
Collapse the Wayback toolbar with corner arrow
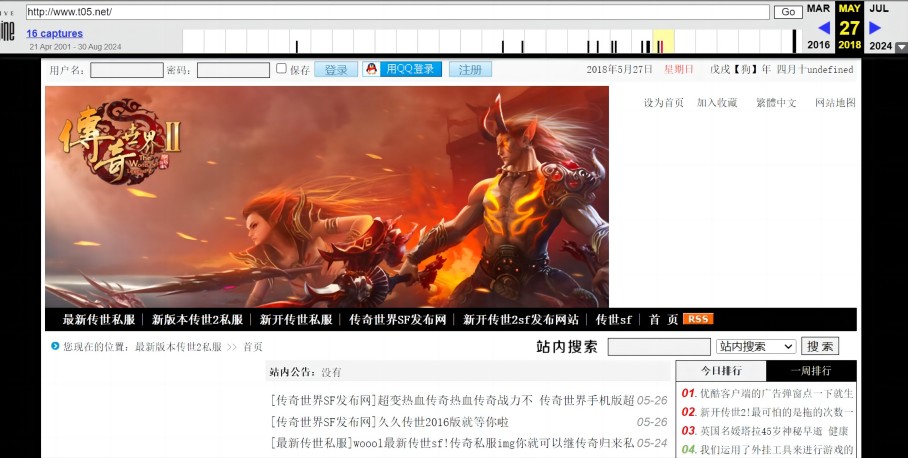coord(901,47)
